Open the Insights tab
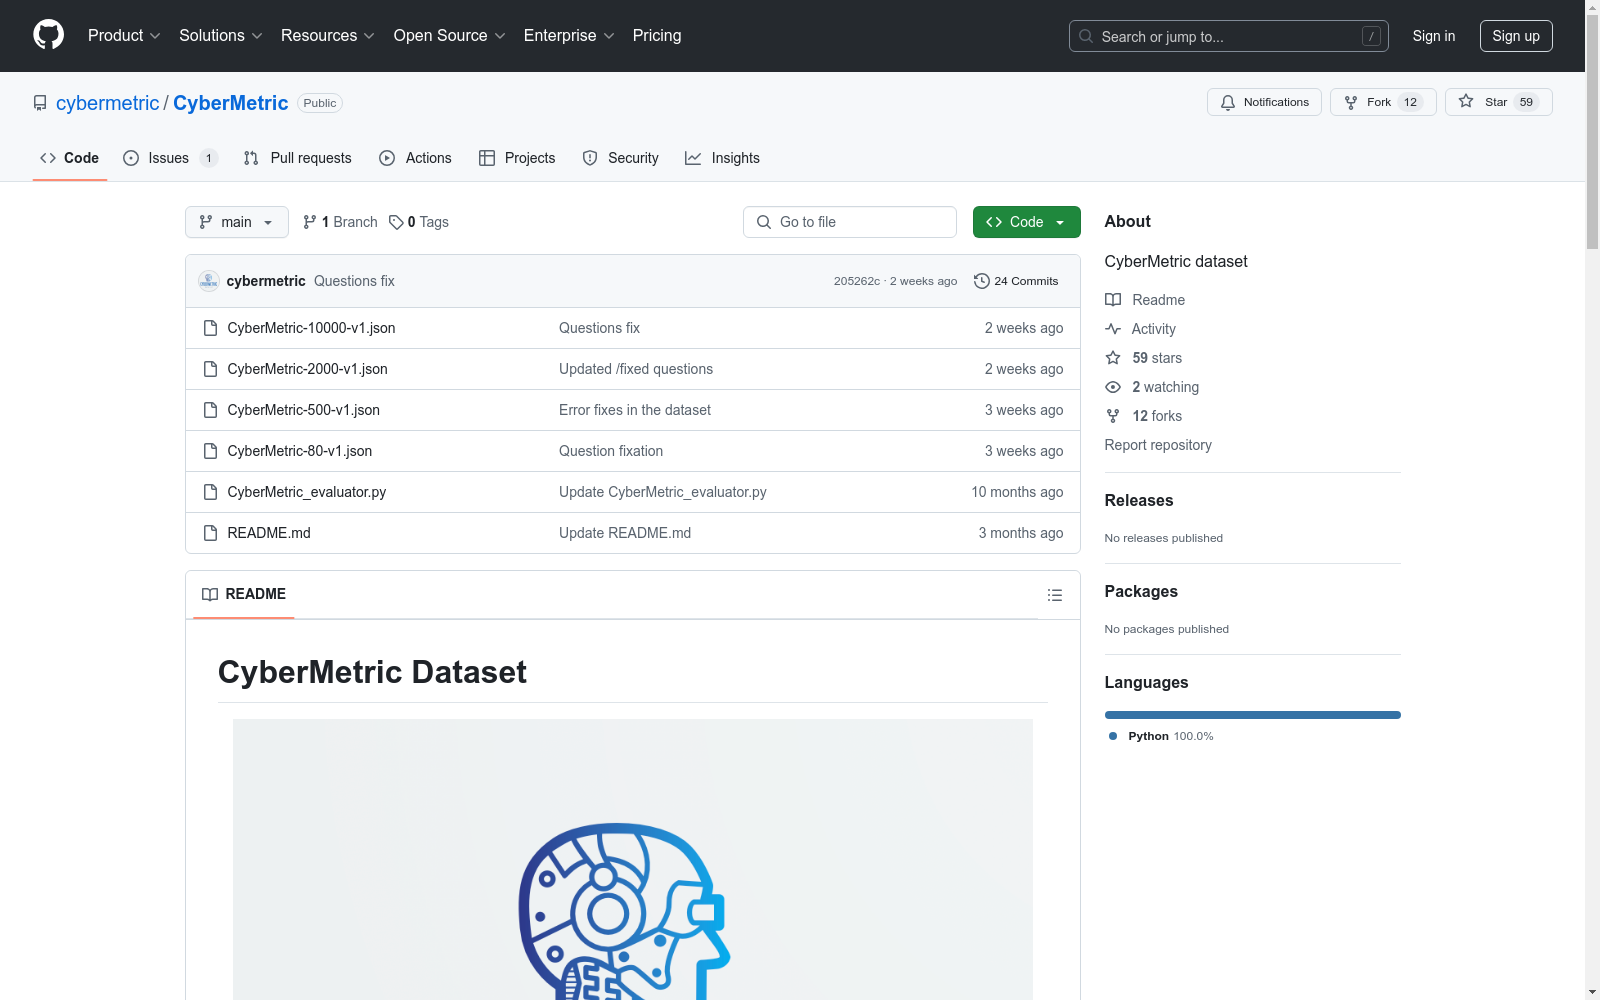The image size is (1600, 1000). [x=722, y=158]
